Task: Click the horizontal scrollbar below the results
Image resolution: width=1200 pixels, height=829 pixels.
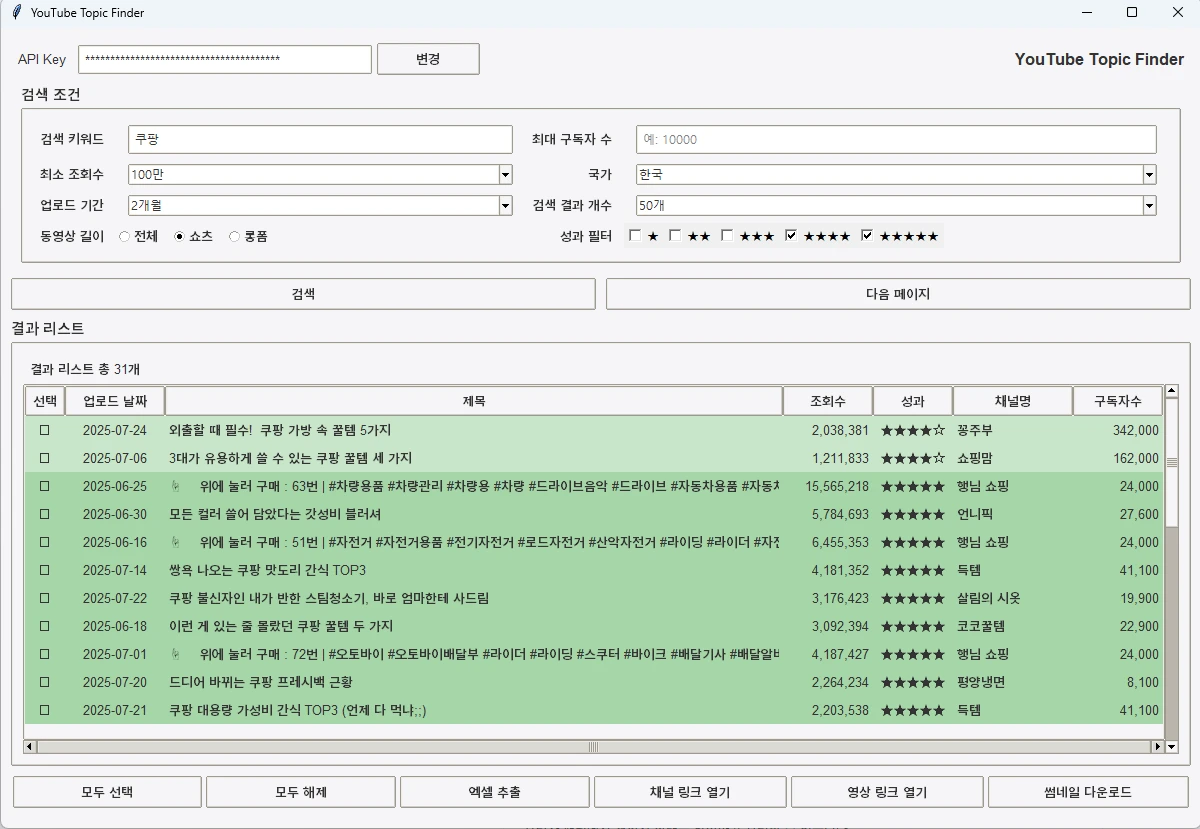Action: pos(594,746)
